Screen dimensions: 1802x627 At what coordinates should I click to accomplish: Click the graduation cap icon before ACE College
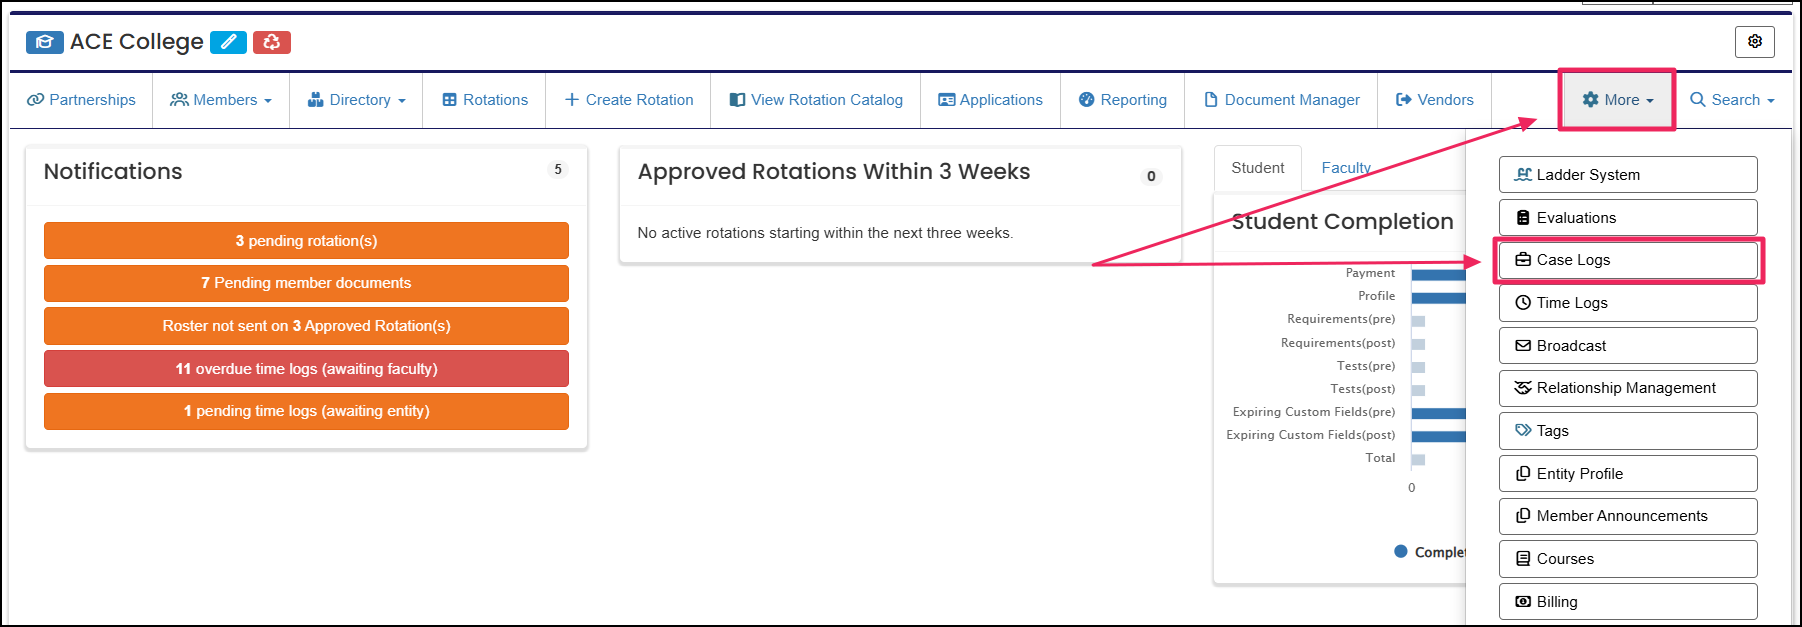45,42
